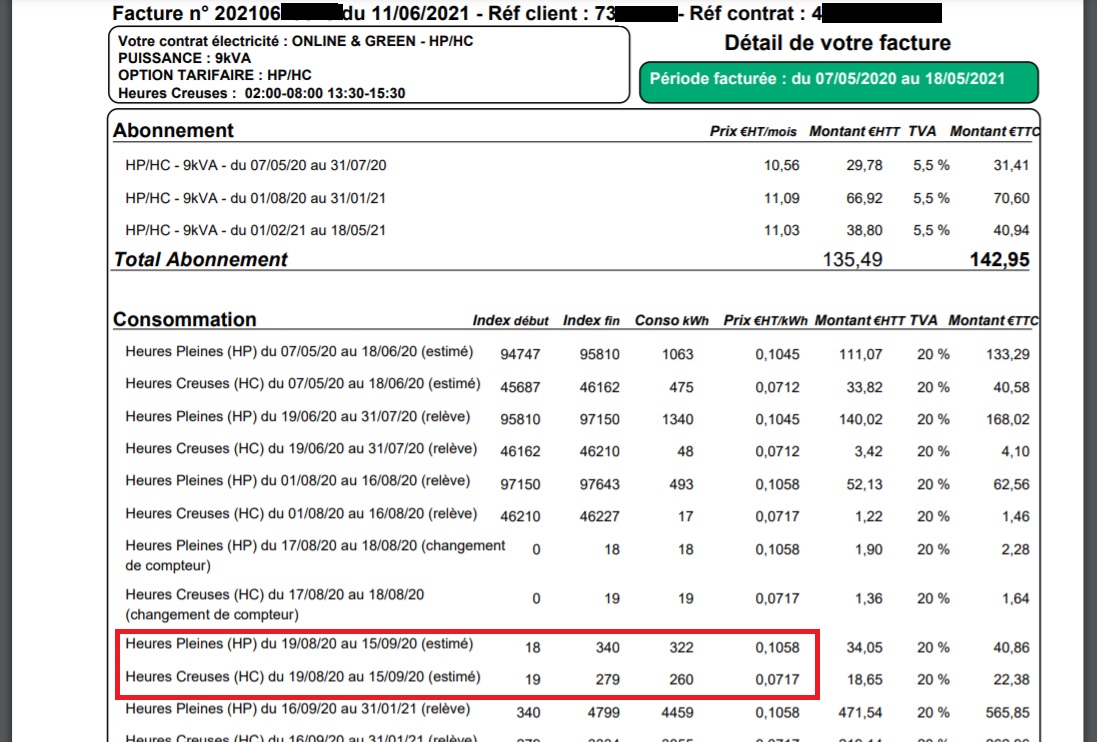Image resolution: width=1097 pixels, height=742 pixels.
Task: Click the 1340 kWh consumption value
Action: click(677, 419)
